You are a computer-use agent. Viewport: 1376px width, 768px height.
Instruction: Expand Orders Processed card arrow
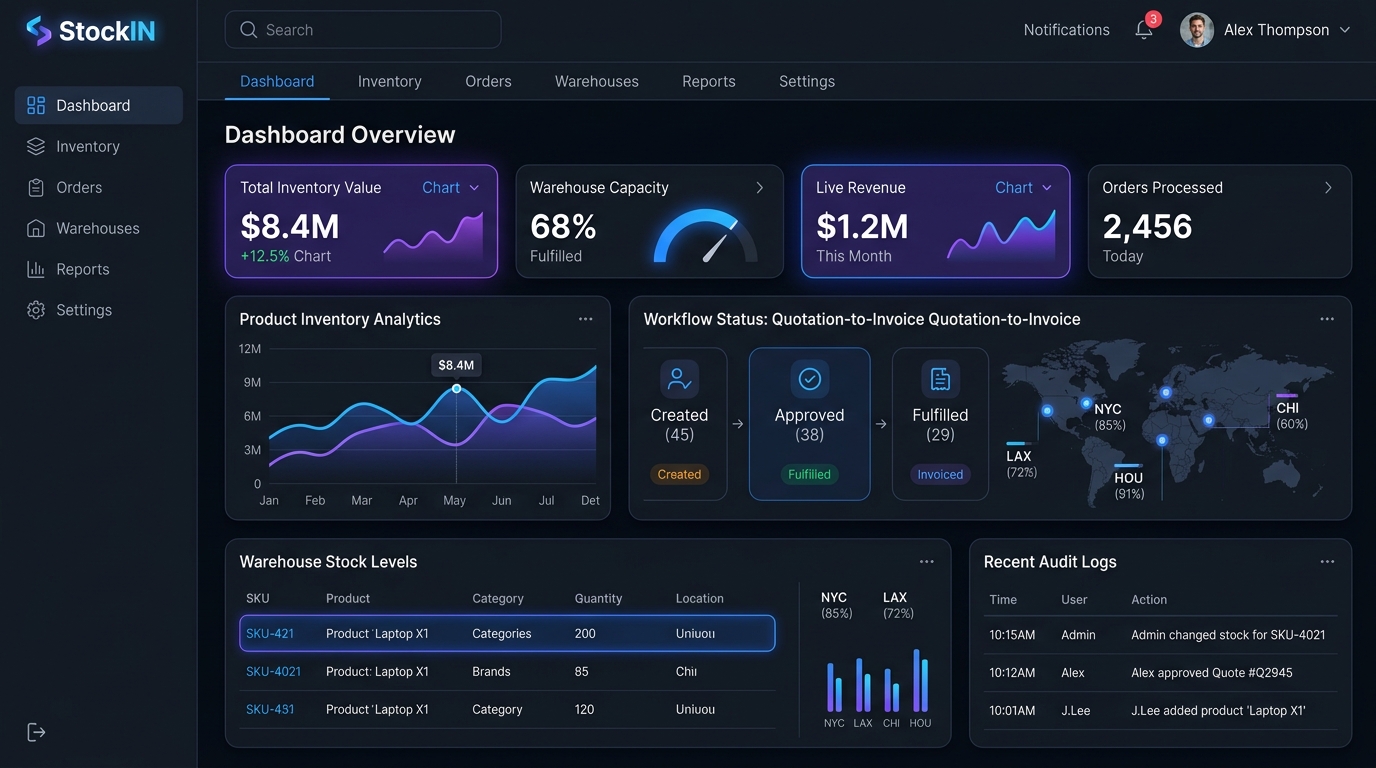[1328, 188]
